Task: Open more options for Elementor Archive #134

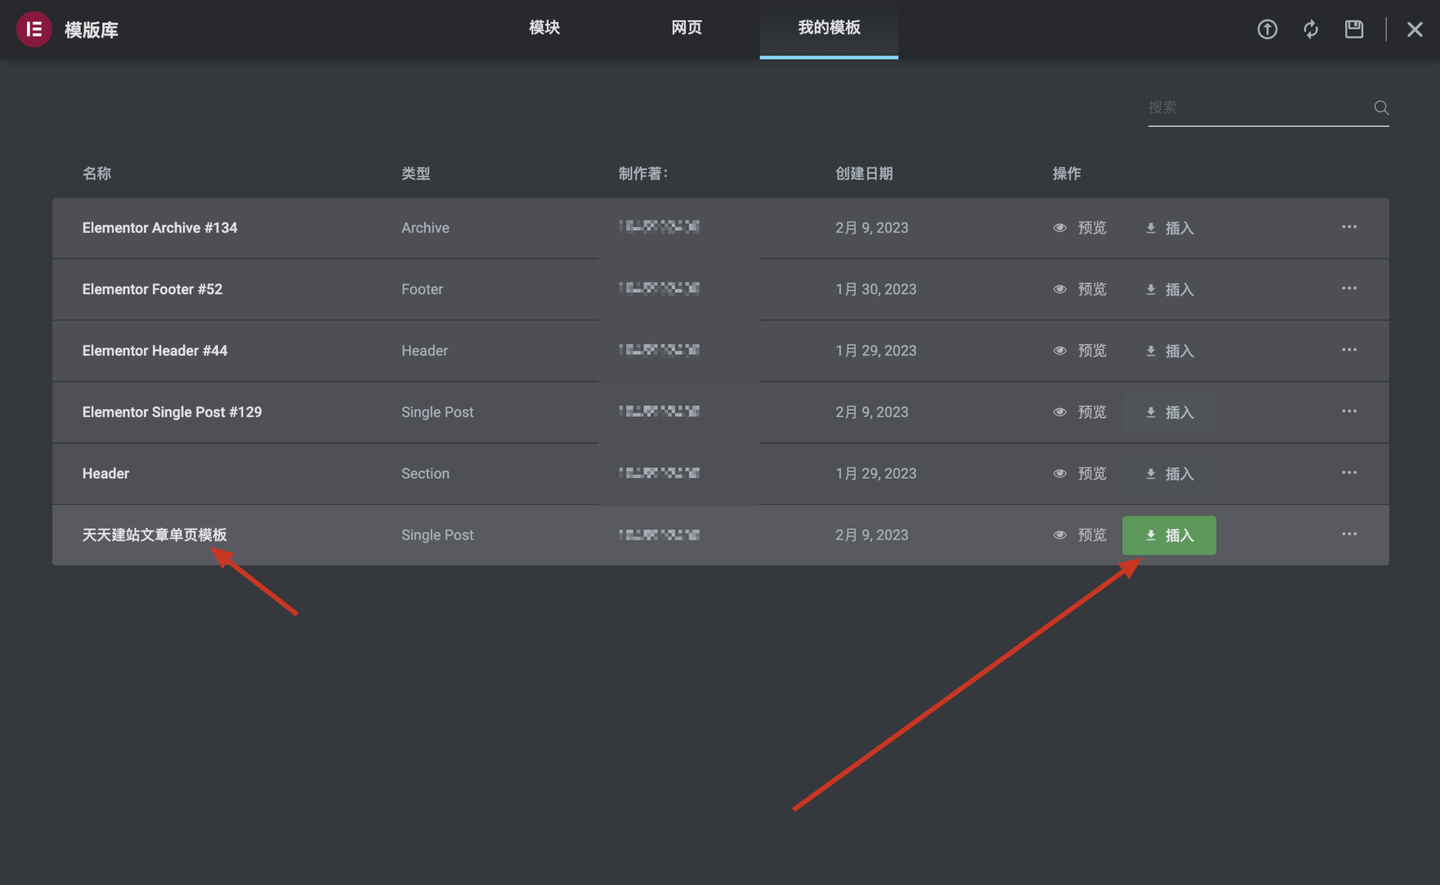Action: [x=1349, y=227]
